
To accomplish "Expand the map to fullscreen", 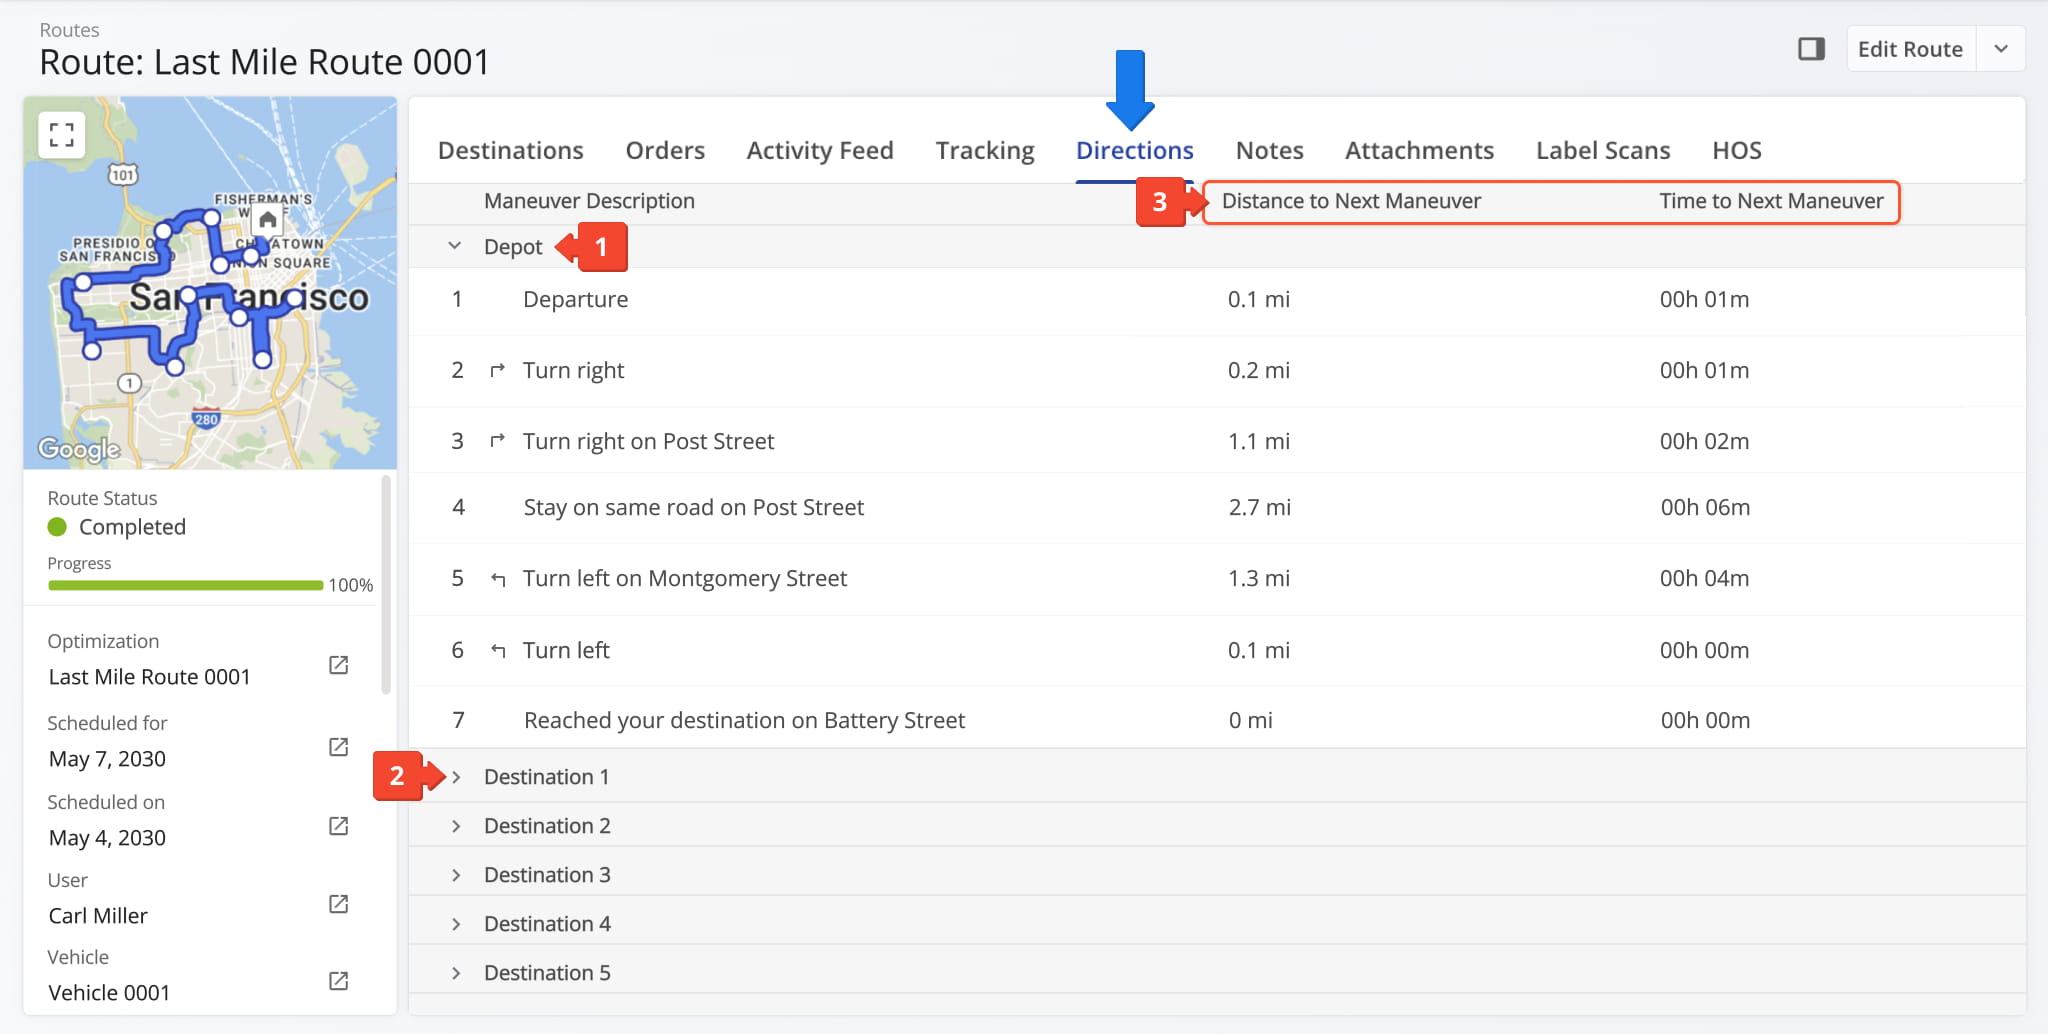I will [x=62, y=135].
